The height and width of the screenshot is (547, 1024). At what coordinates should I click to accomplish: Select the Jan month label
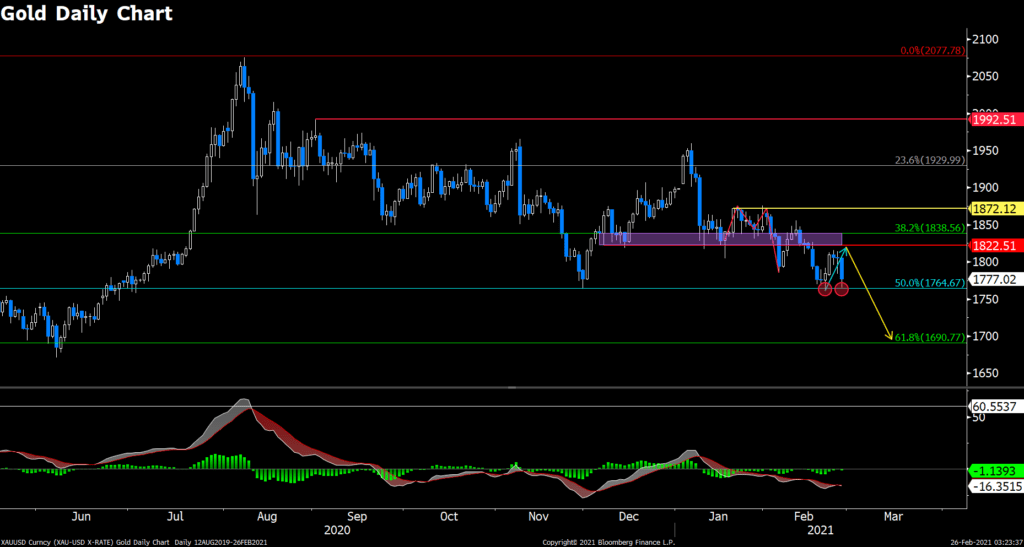click(719, 516)
